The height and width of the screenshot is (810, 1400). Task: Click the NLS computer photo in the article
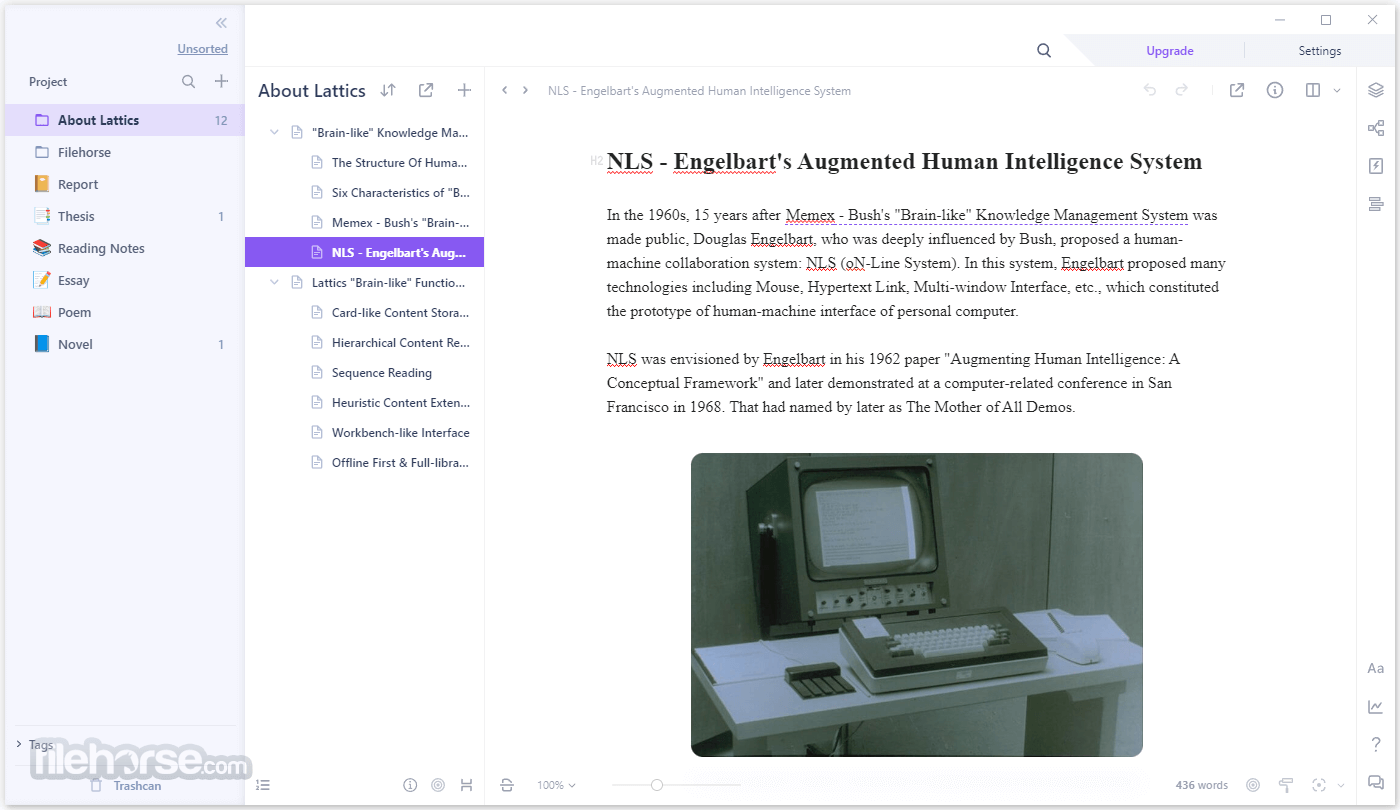916,605
